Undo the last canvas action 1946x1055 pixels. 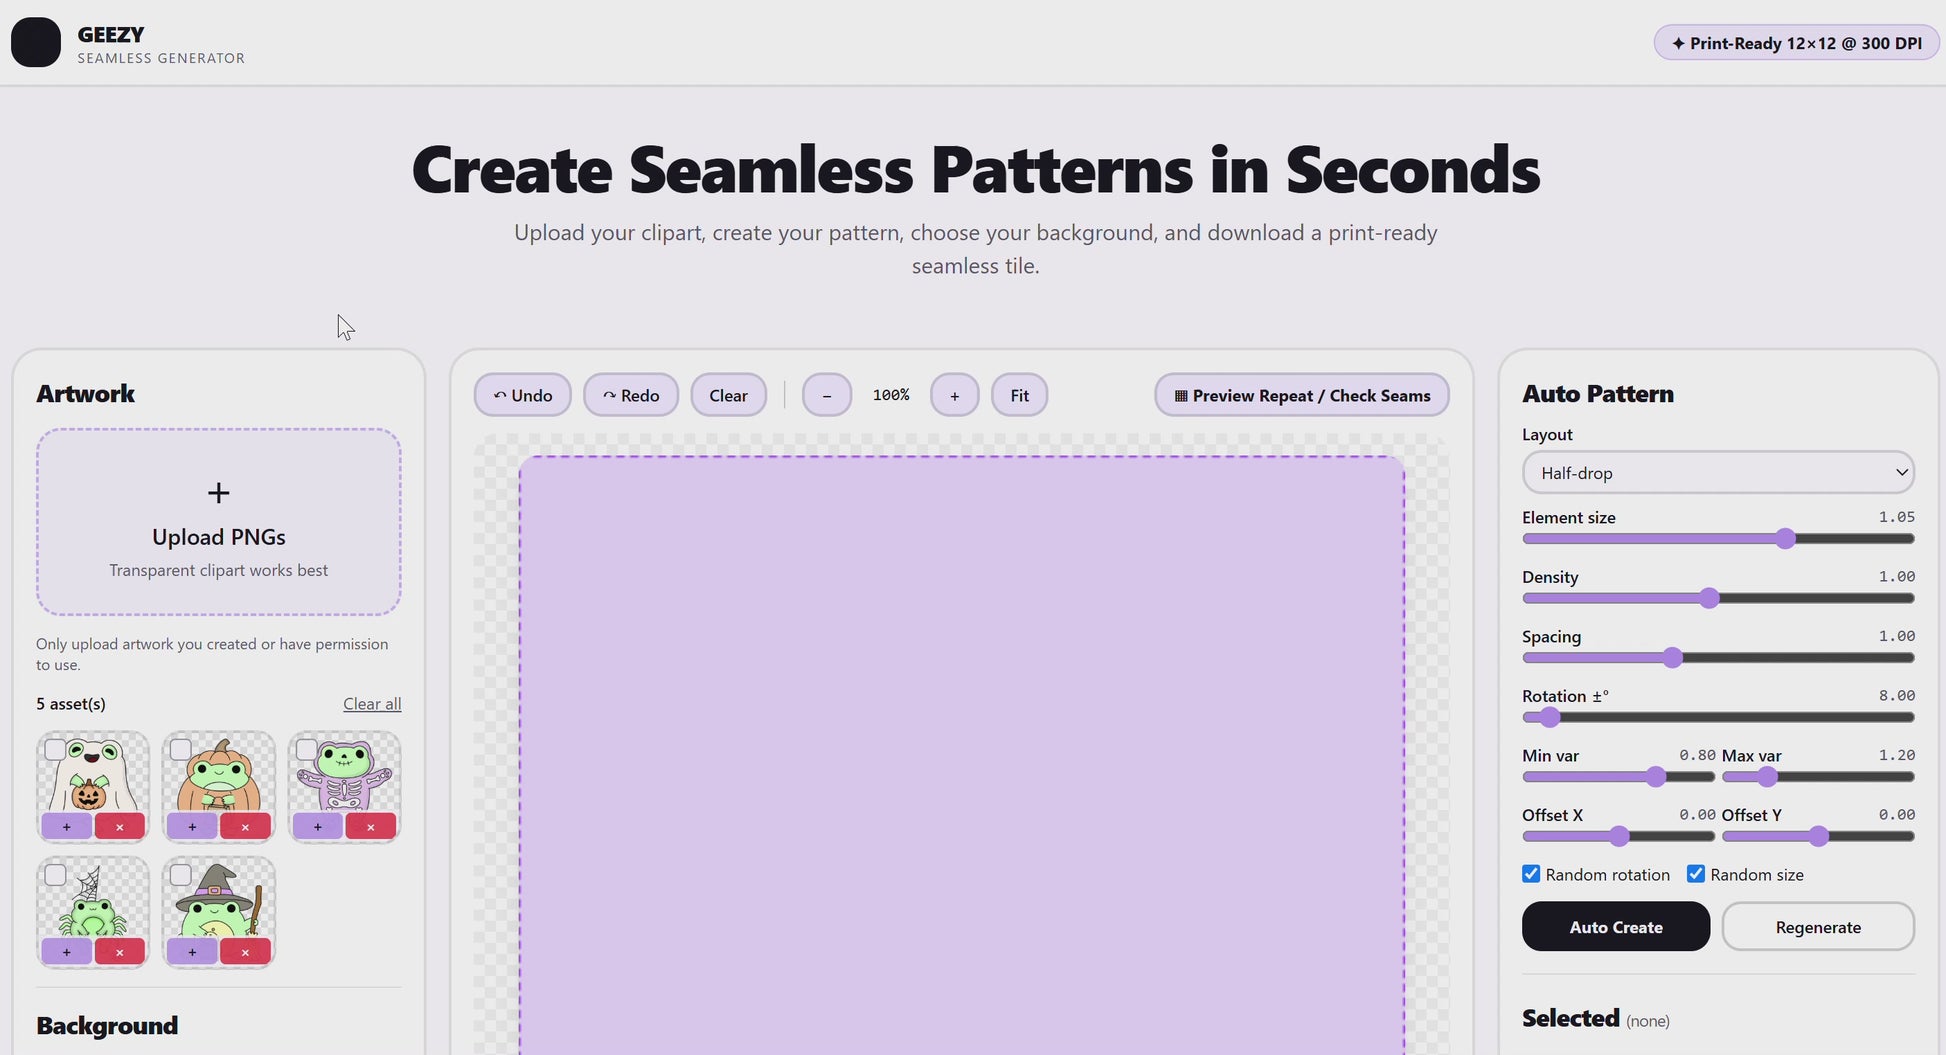point(523,395)
